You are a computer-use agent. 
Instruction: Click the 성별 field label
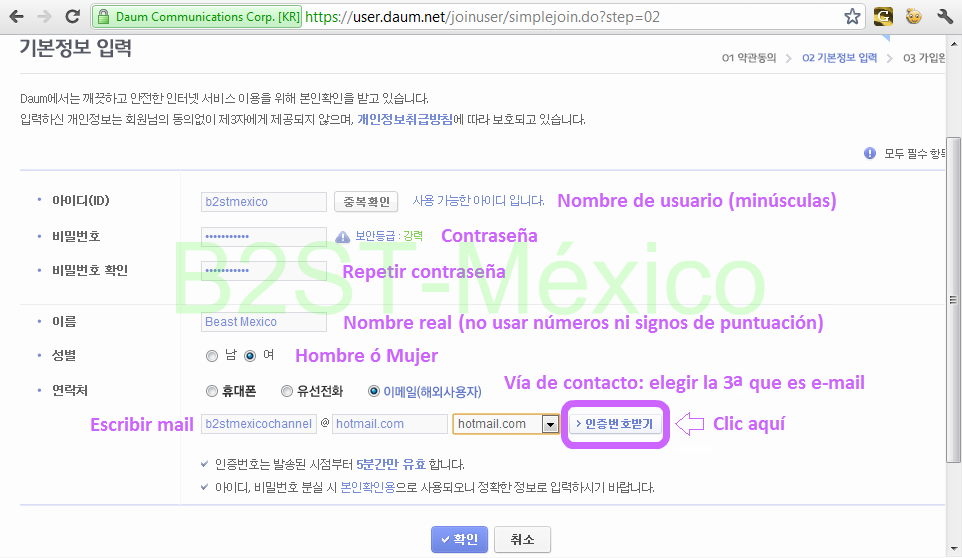point(64,356)
